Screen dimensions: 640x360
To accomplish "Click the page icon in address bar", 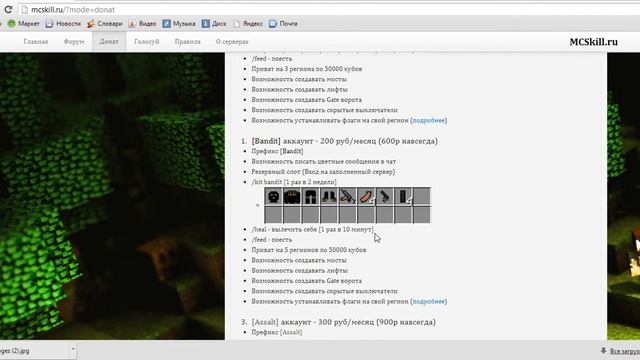I will [x=24, y=9].
